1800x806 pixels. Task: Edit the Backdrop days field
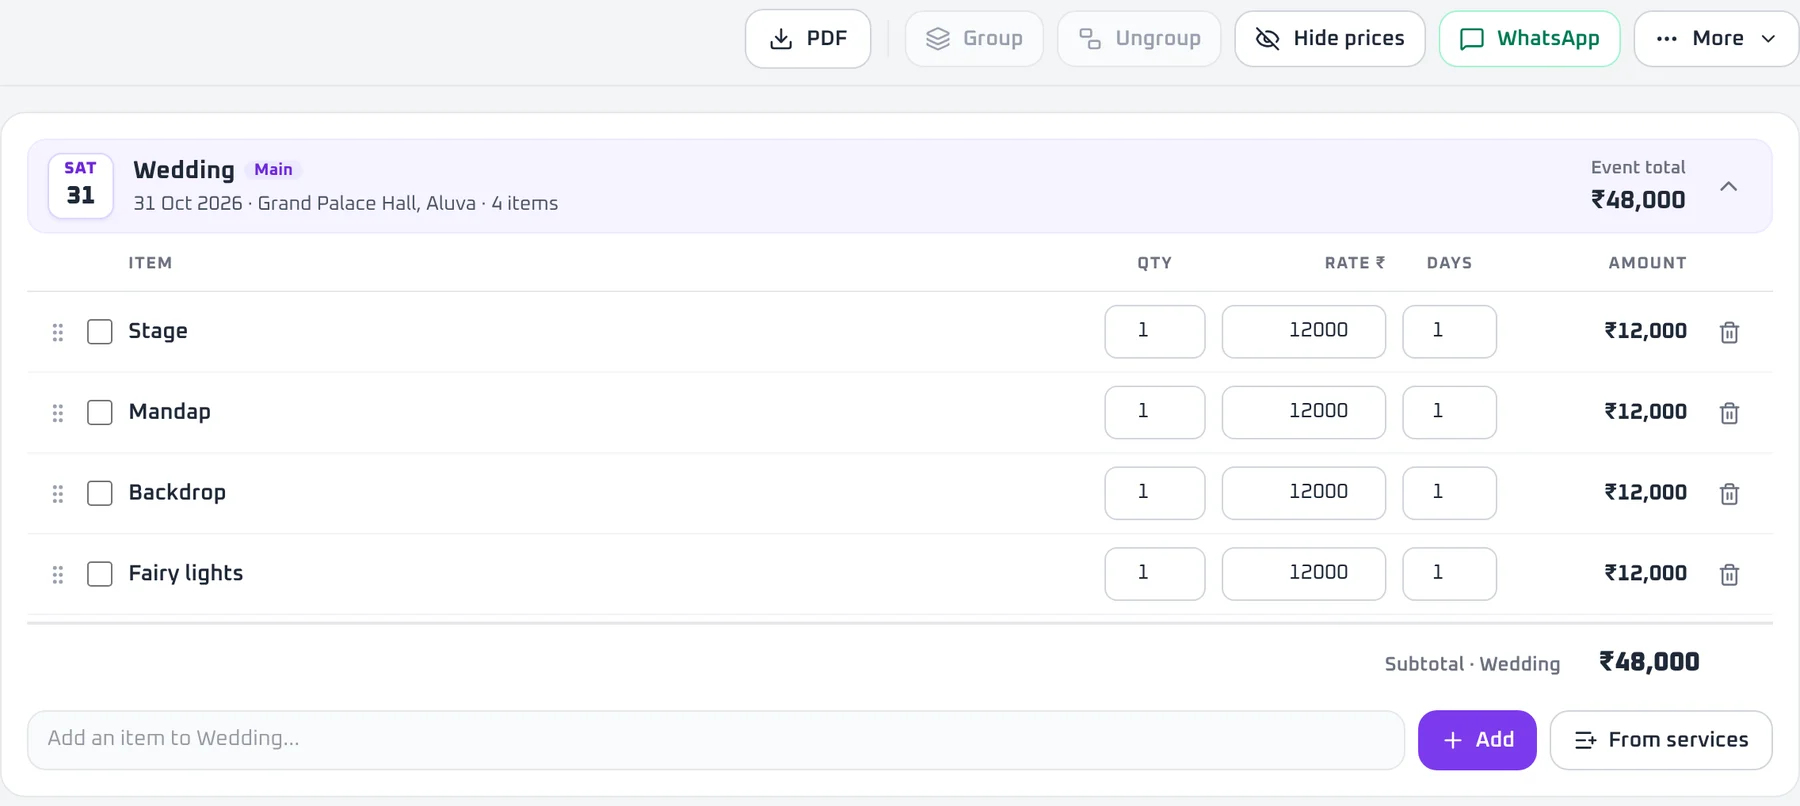pyautogui.click(x=1450, y=494)
